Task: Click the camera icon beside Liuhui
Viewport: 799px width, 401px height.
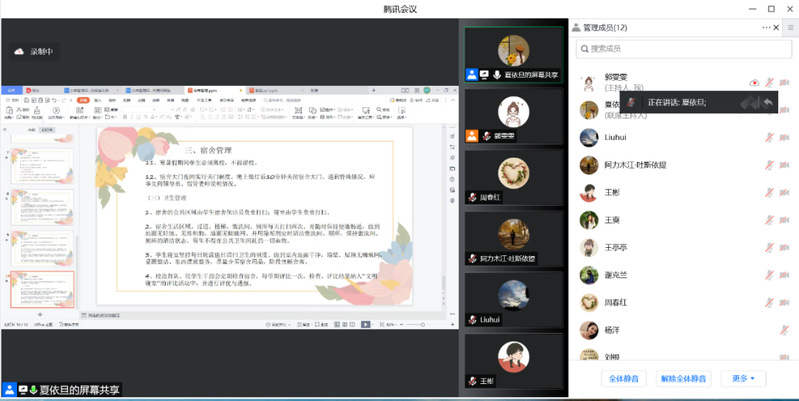Action: [x=784, y=138]
